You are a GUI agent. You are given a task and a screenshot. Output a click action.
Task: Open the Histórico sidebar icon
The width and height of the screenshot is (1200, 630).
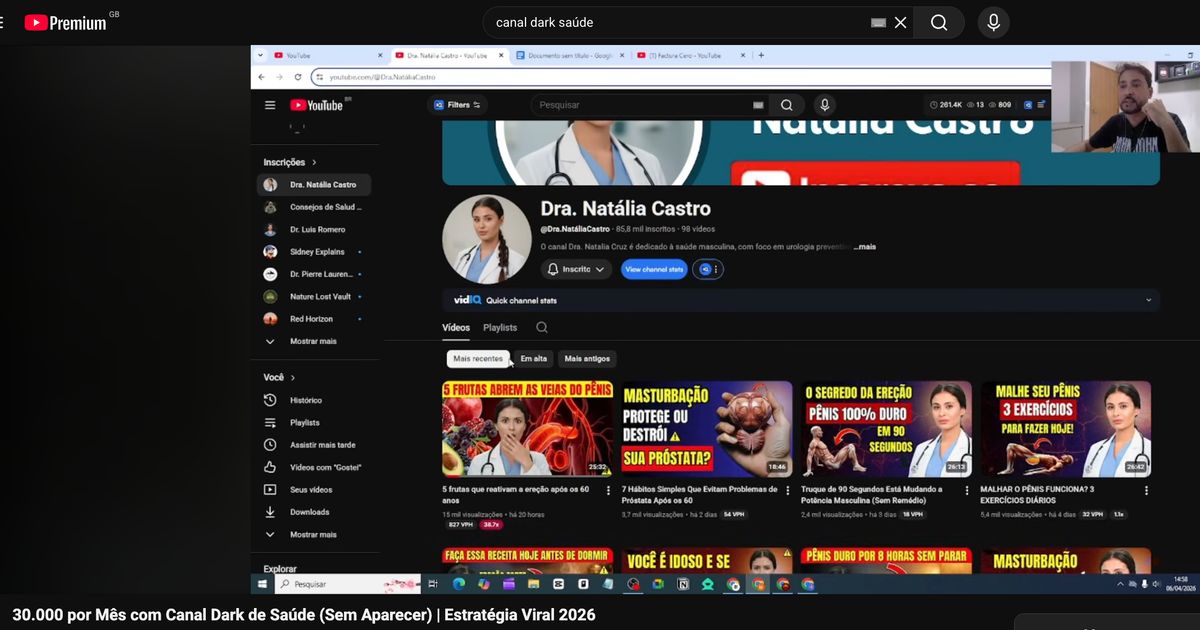[270, 400]
